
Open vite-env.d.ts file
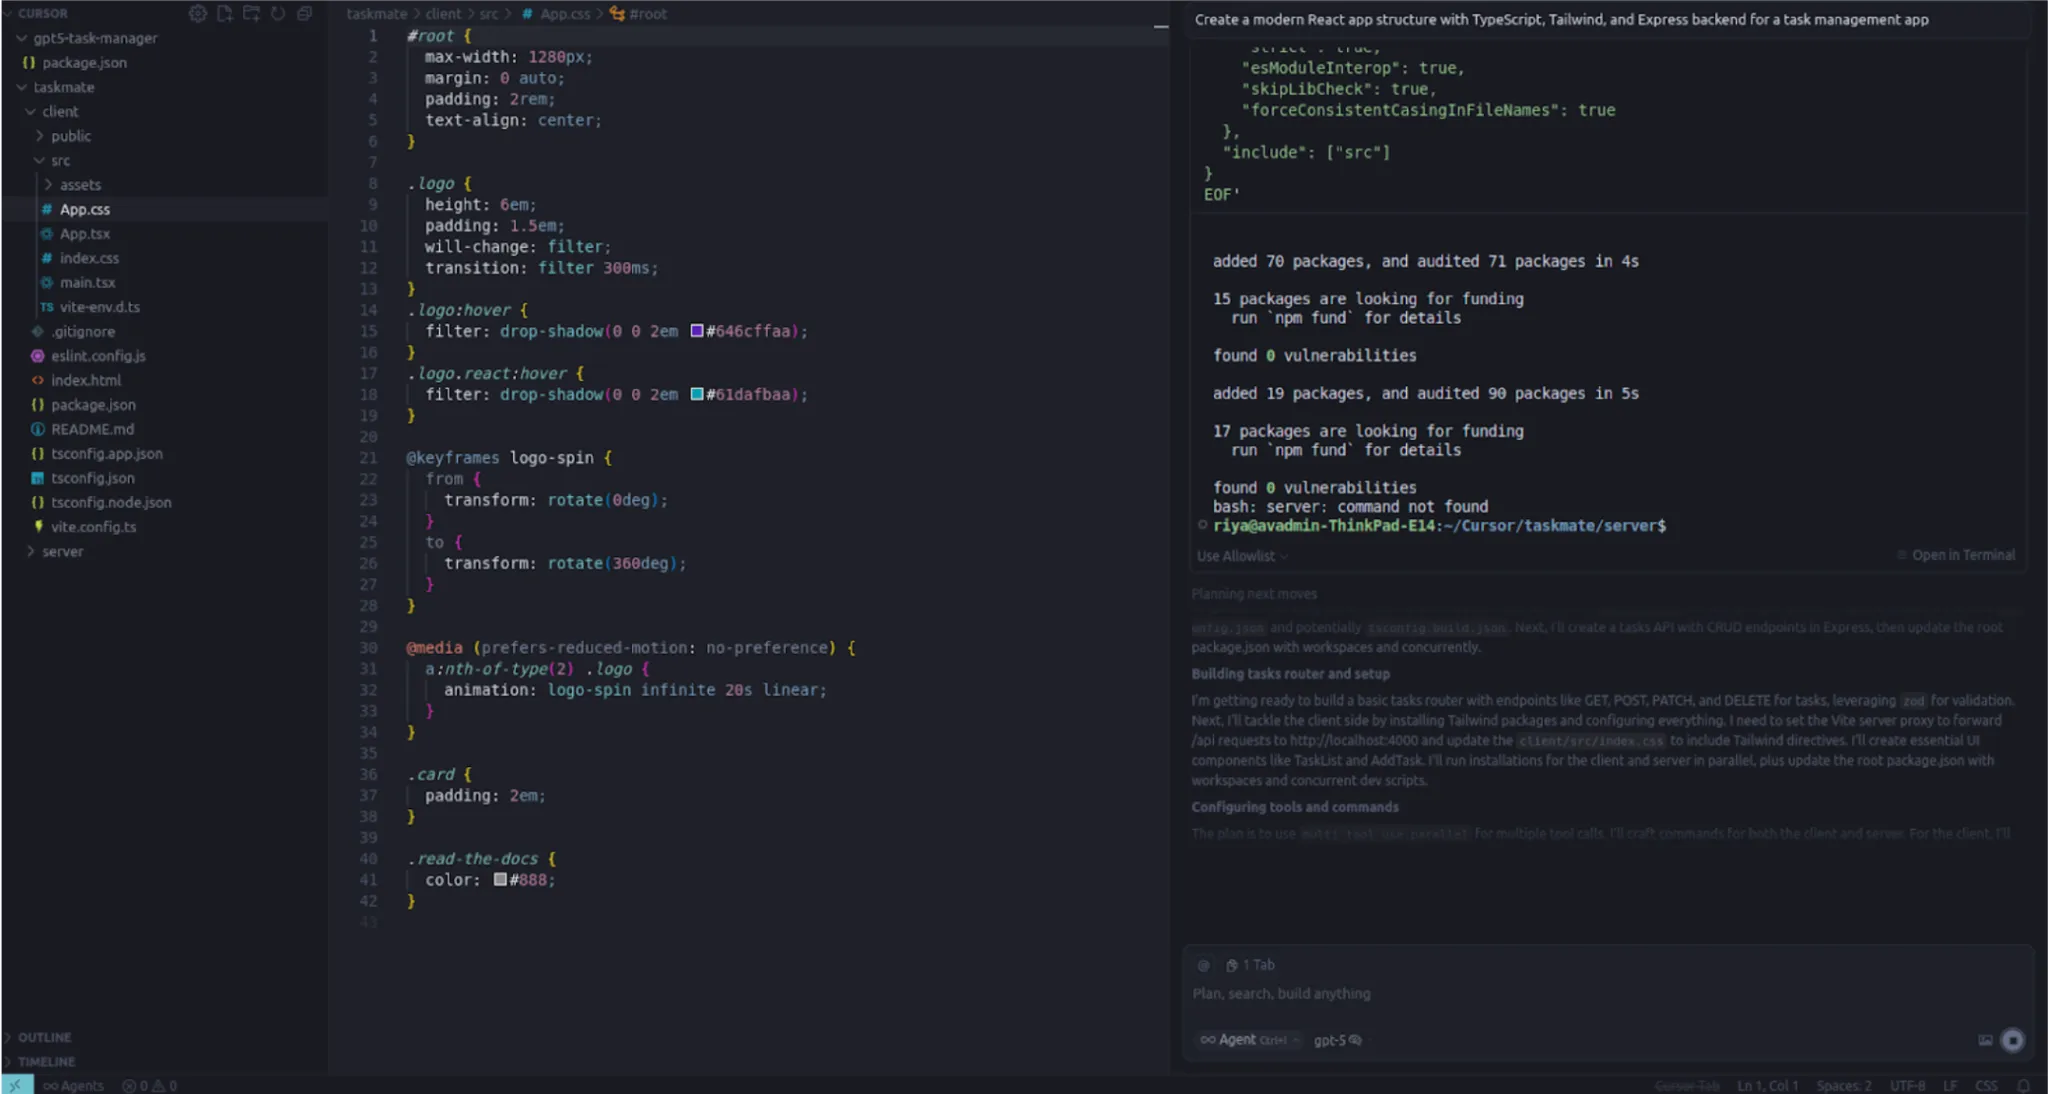(99, 307)
